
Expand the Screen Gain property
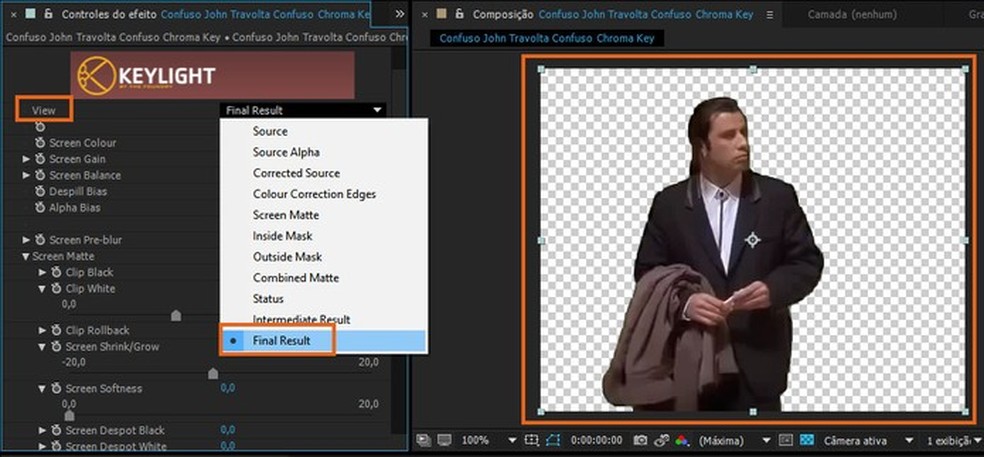pyautogui.click(x=27, y=159)
